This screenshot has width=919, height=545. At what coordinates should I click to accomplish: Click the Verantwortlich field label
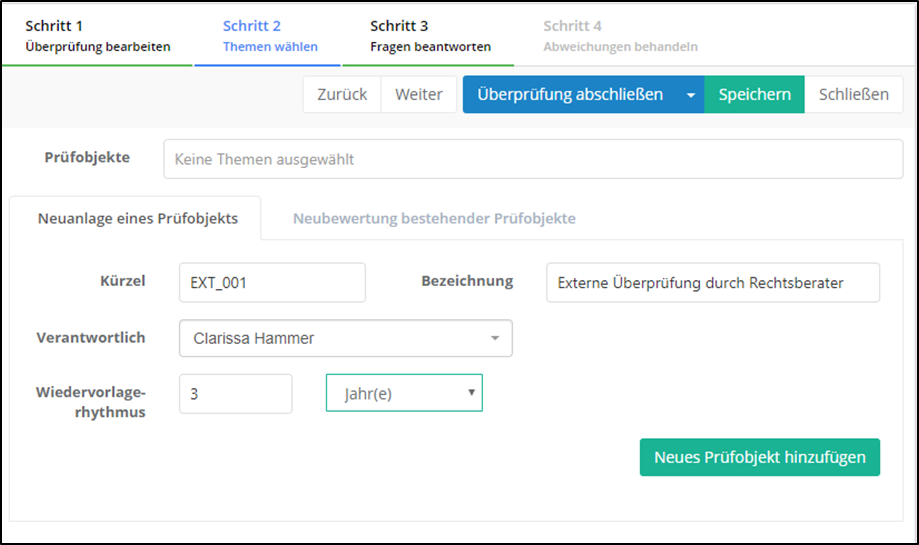tap(91, 338)
